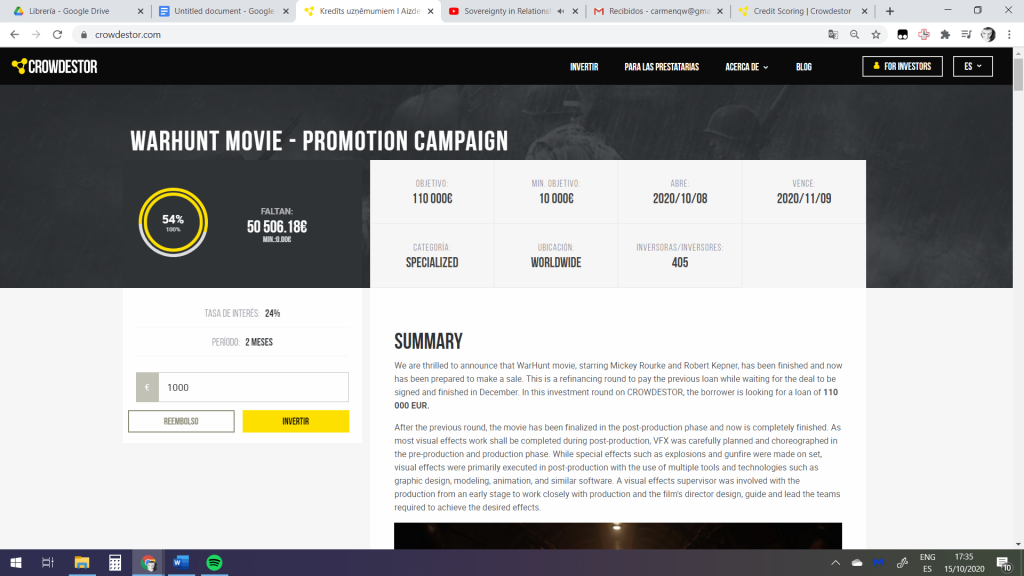Click the objetivo value 110 000€

click(432, 199)
